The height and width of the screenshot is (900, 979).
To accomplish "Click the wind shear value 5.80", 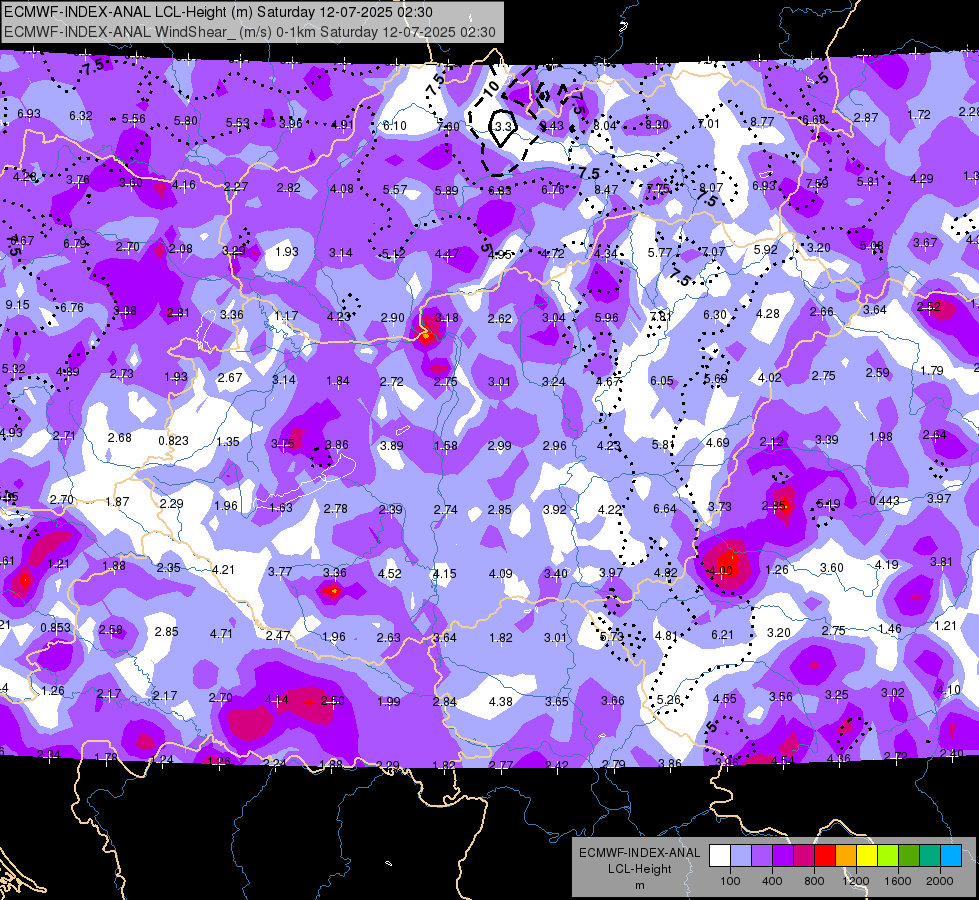I will pyautogui.click(x=185, y=121).
